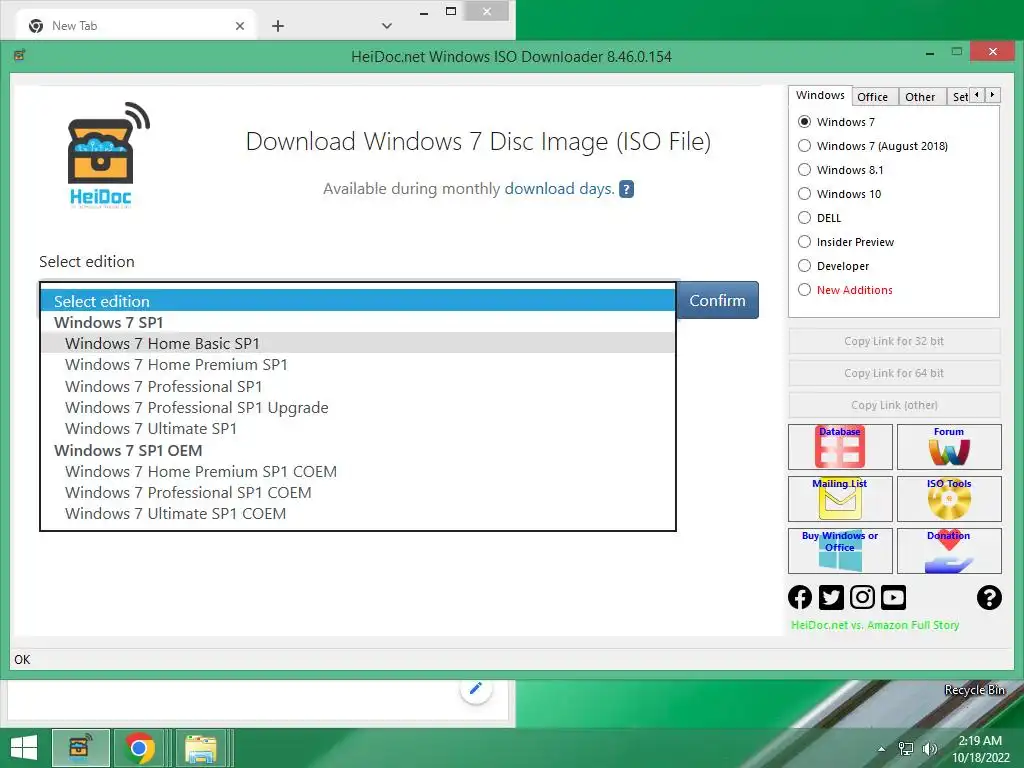This screenshot has height=768, width=1024.
Task: Open the Mailing List envelope tile
Action: point(840,499)
